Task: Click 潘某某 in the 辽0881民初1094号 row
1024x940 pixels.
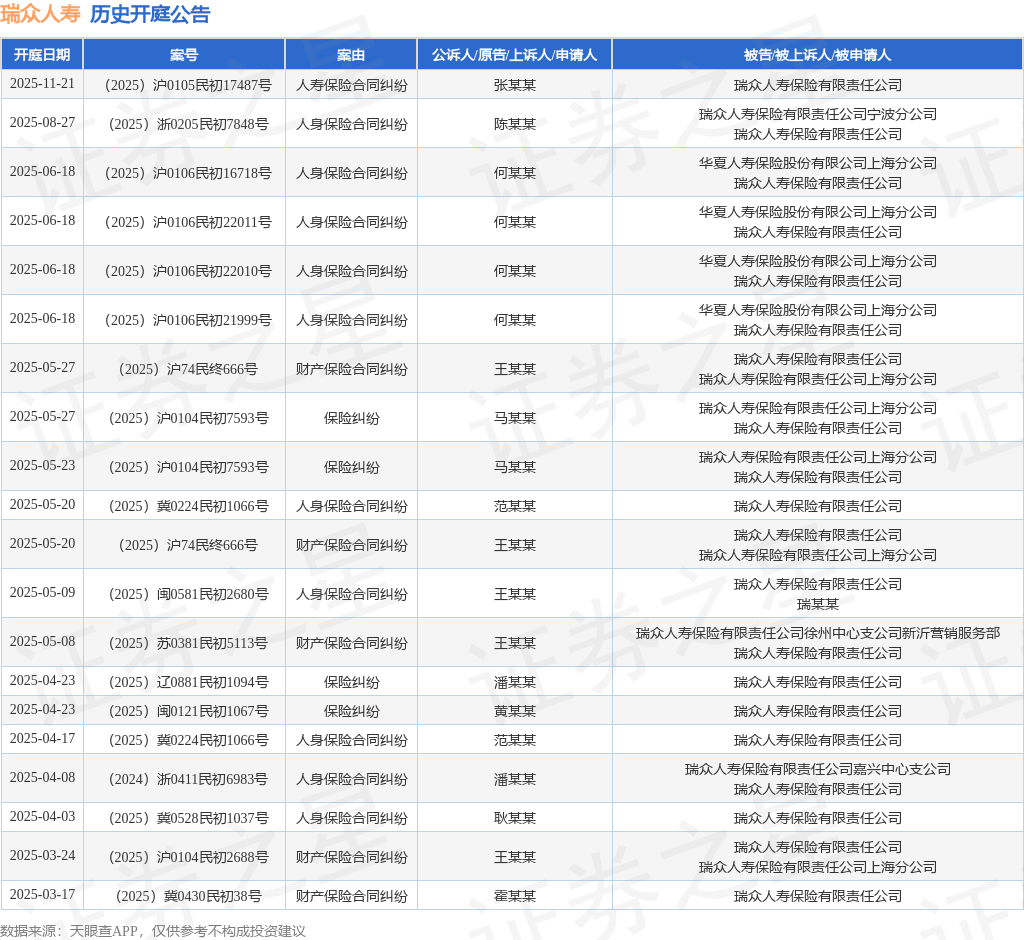Action: click(515, 682)
